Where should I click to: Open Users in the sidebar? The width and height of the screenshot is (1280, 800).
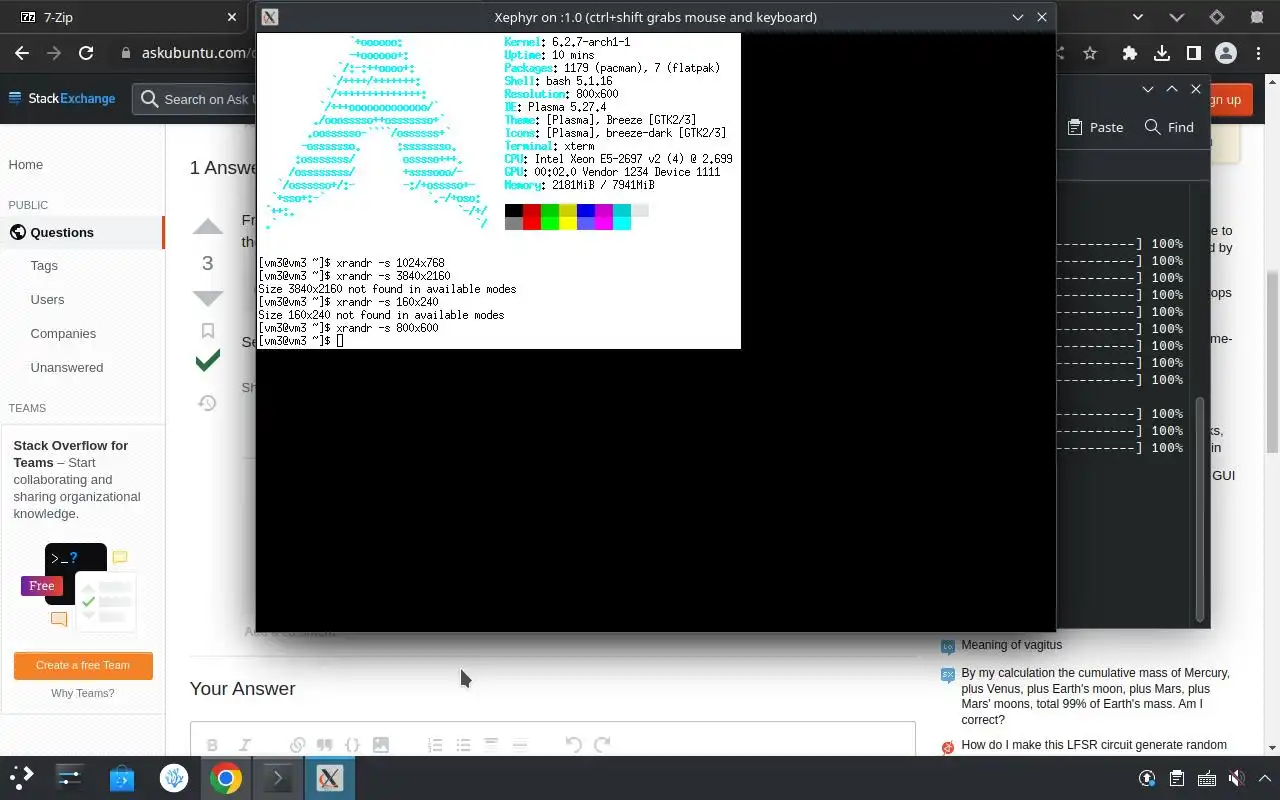[47, 299]
